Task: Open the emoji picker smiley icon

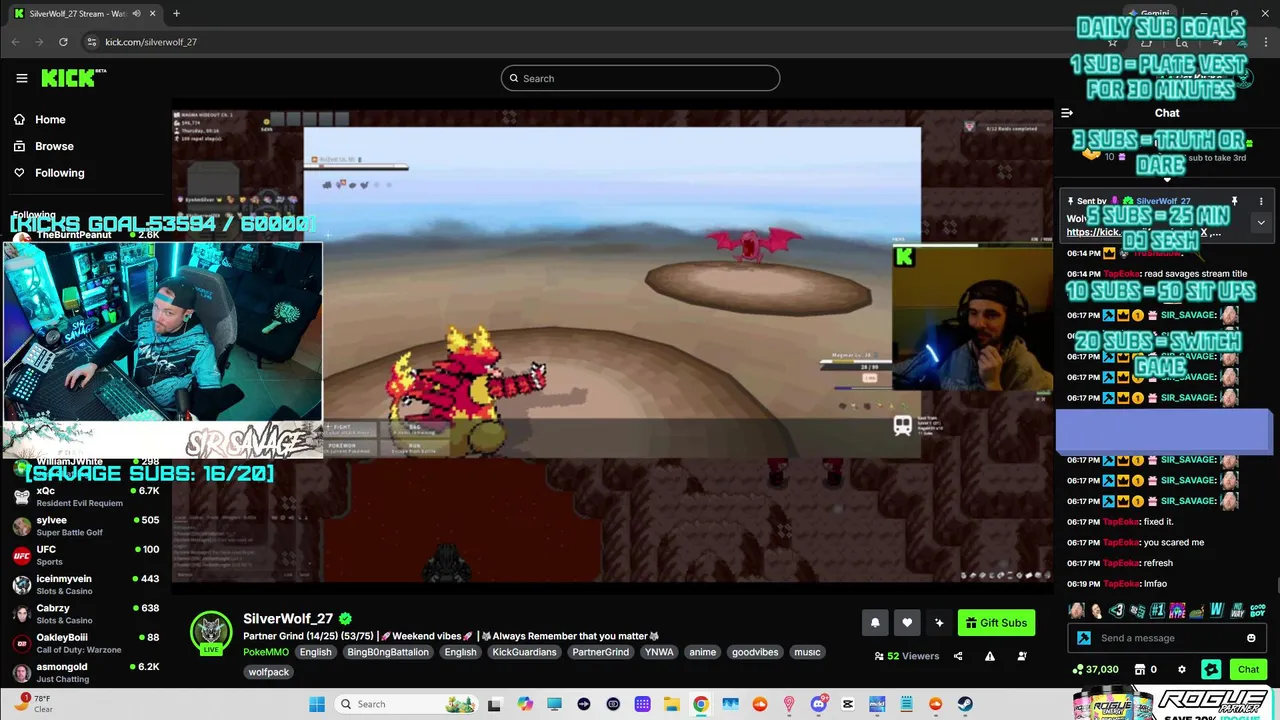Action: pos(1251,638)
